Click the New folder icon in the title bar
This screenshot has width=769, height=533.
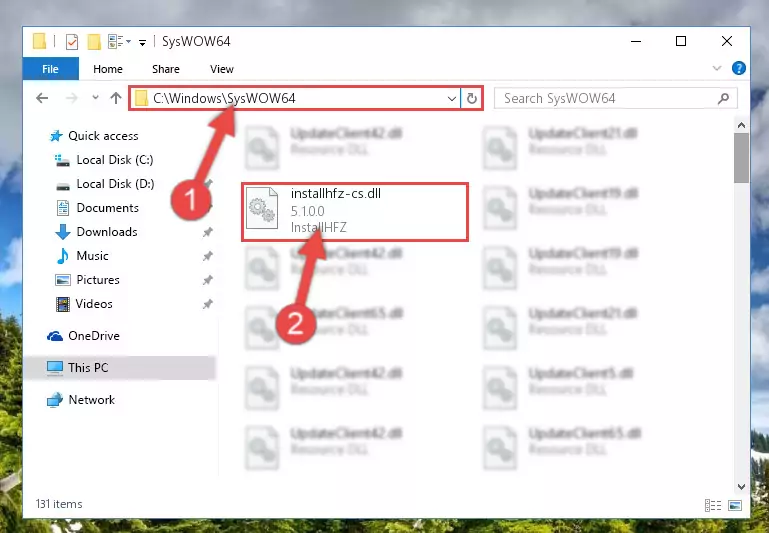[x=94, y=42]
